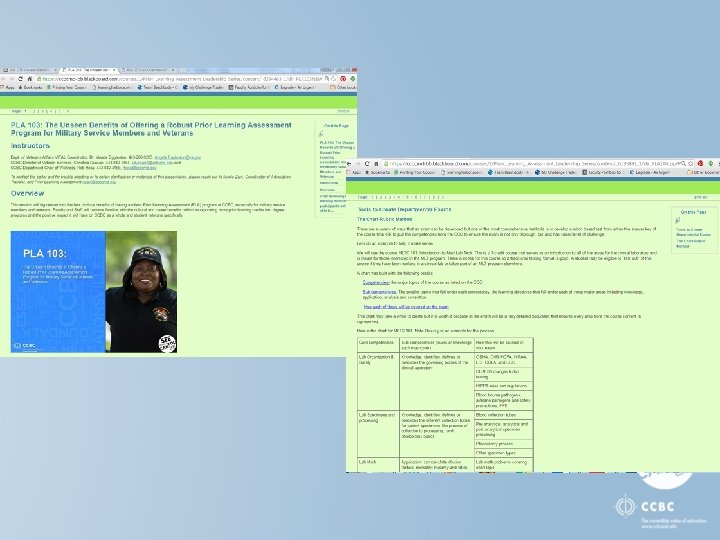Click the red extension icon in PLA 103 window toolbar
Image resolution: width=720 pixels, height=540 pixels.
click(343, 79)
